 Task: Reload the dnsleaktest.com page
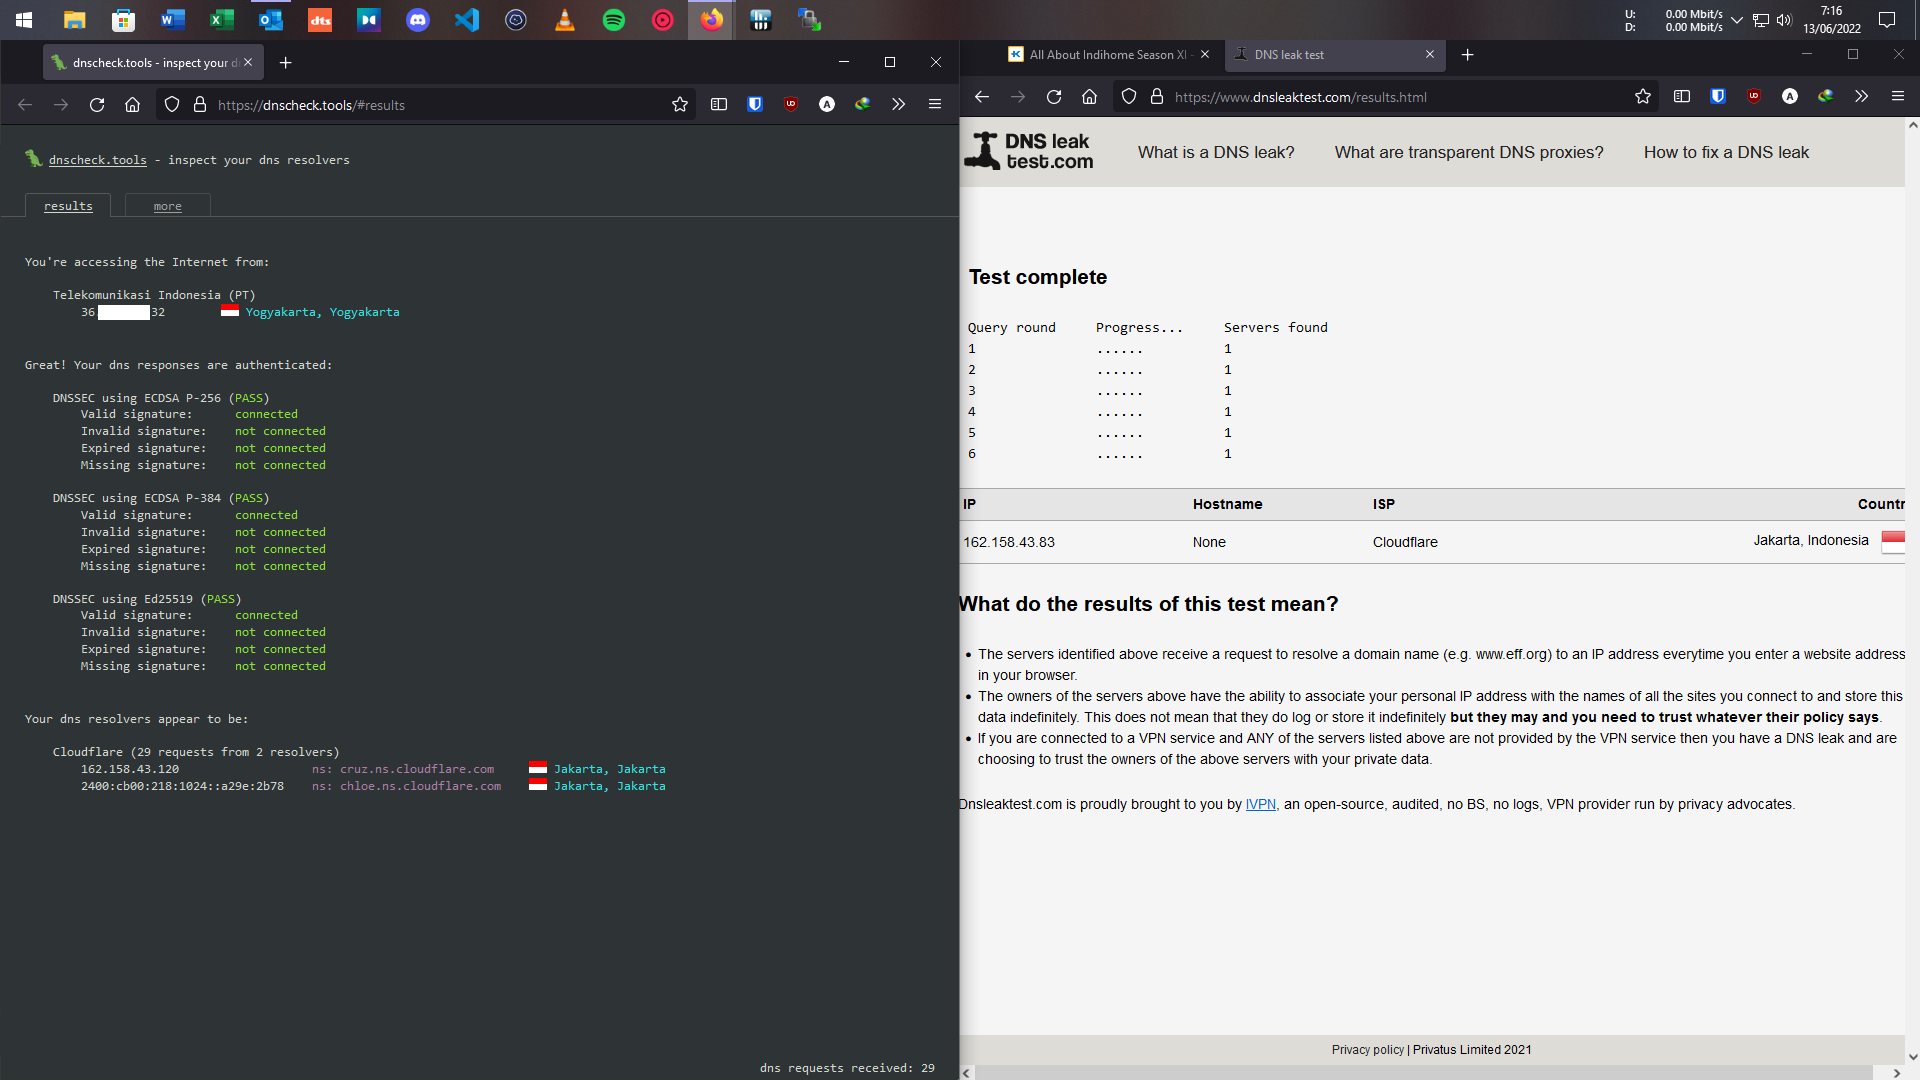[1054, 96]
